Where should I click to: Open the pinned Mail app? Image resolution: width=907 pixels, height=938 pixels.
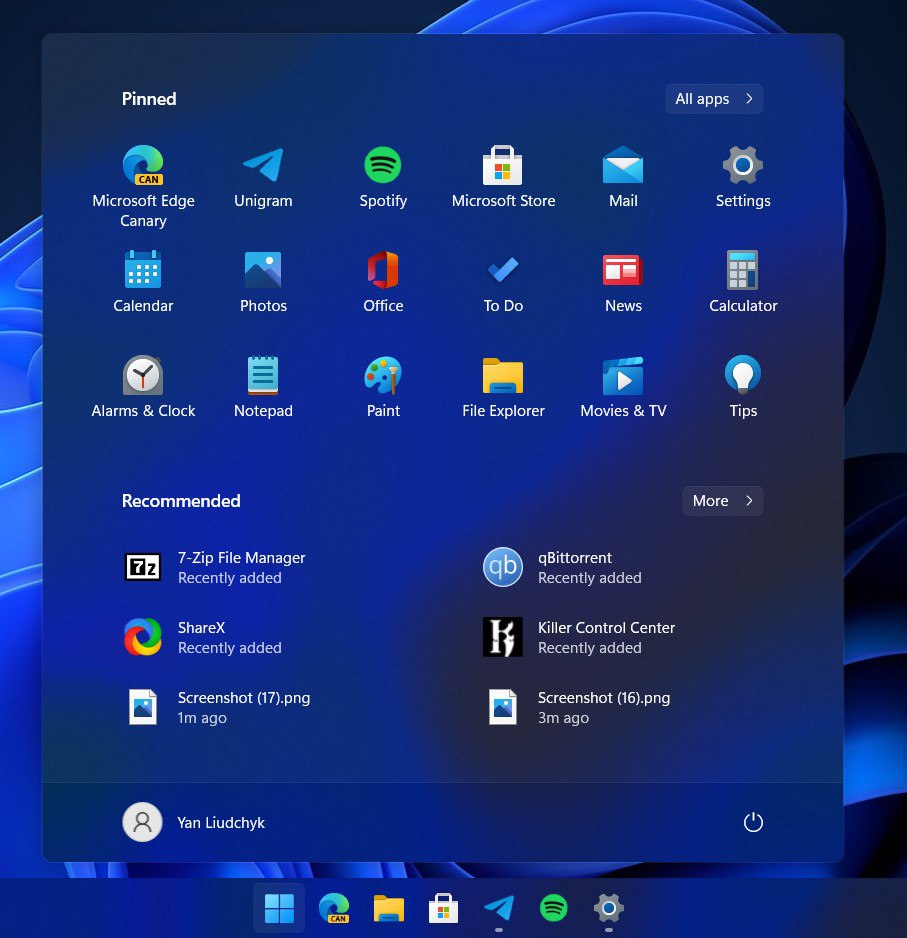[623, 176]
